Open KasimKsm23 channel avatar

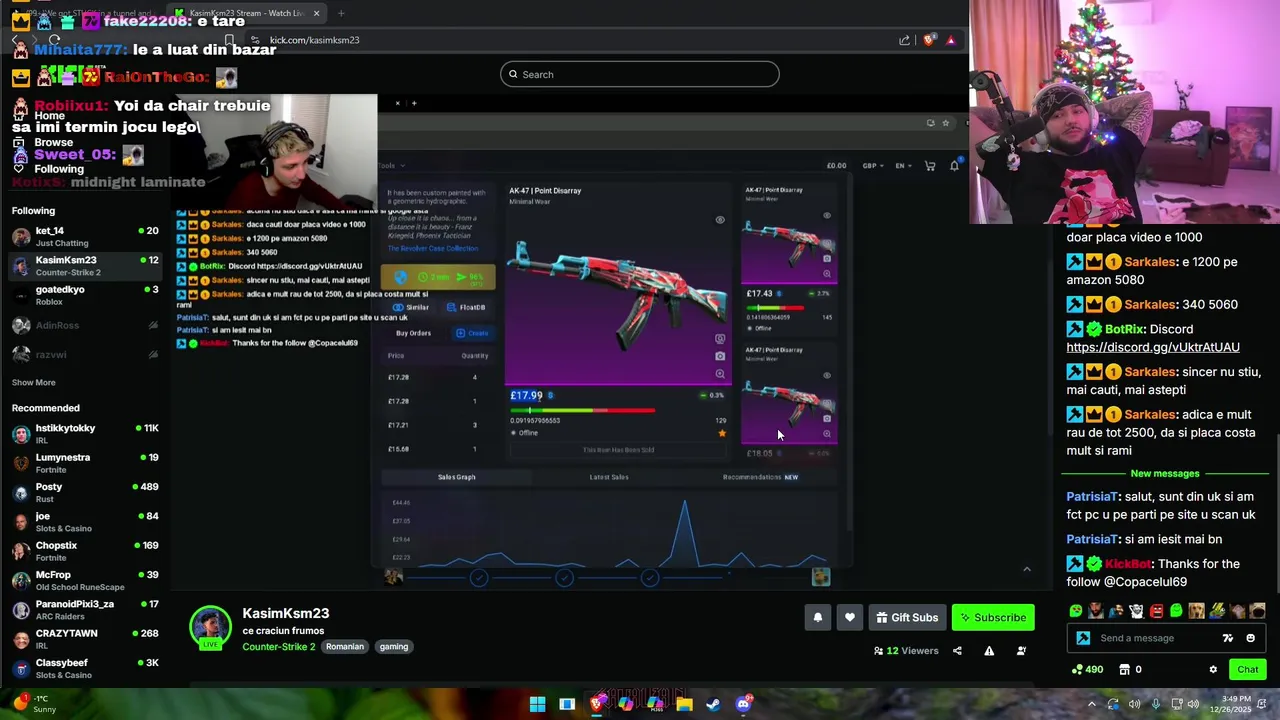[210, 626]
